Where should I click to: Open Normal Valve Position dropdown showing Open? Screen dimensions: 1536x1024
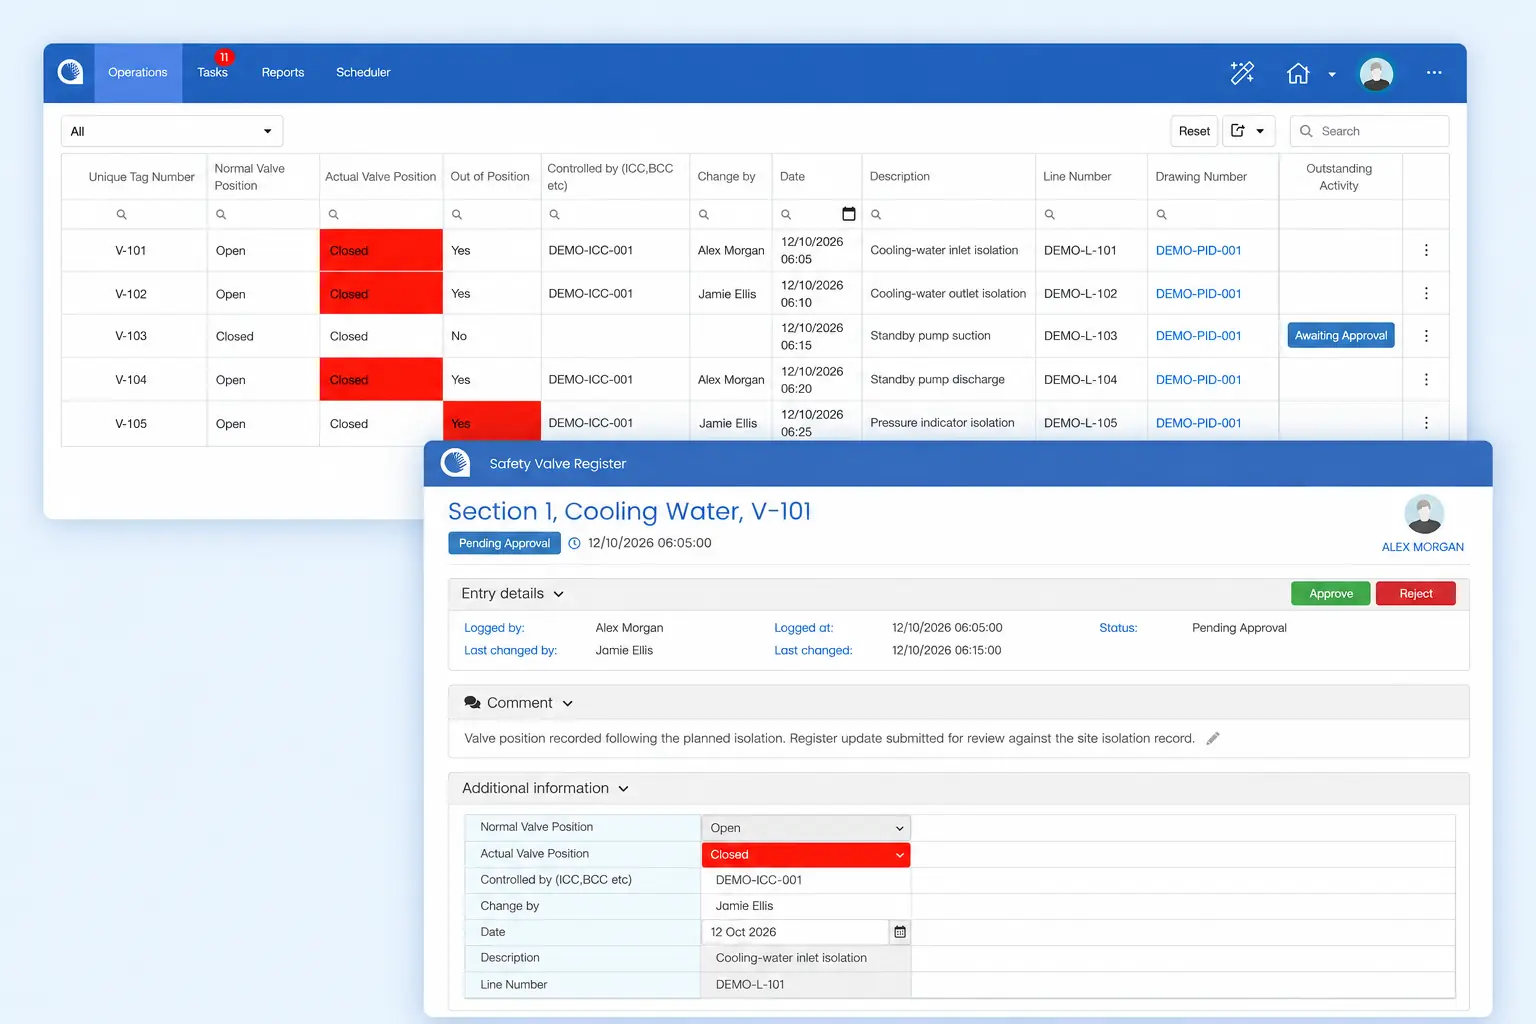(x=806, y=828)
